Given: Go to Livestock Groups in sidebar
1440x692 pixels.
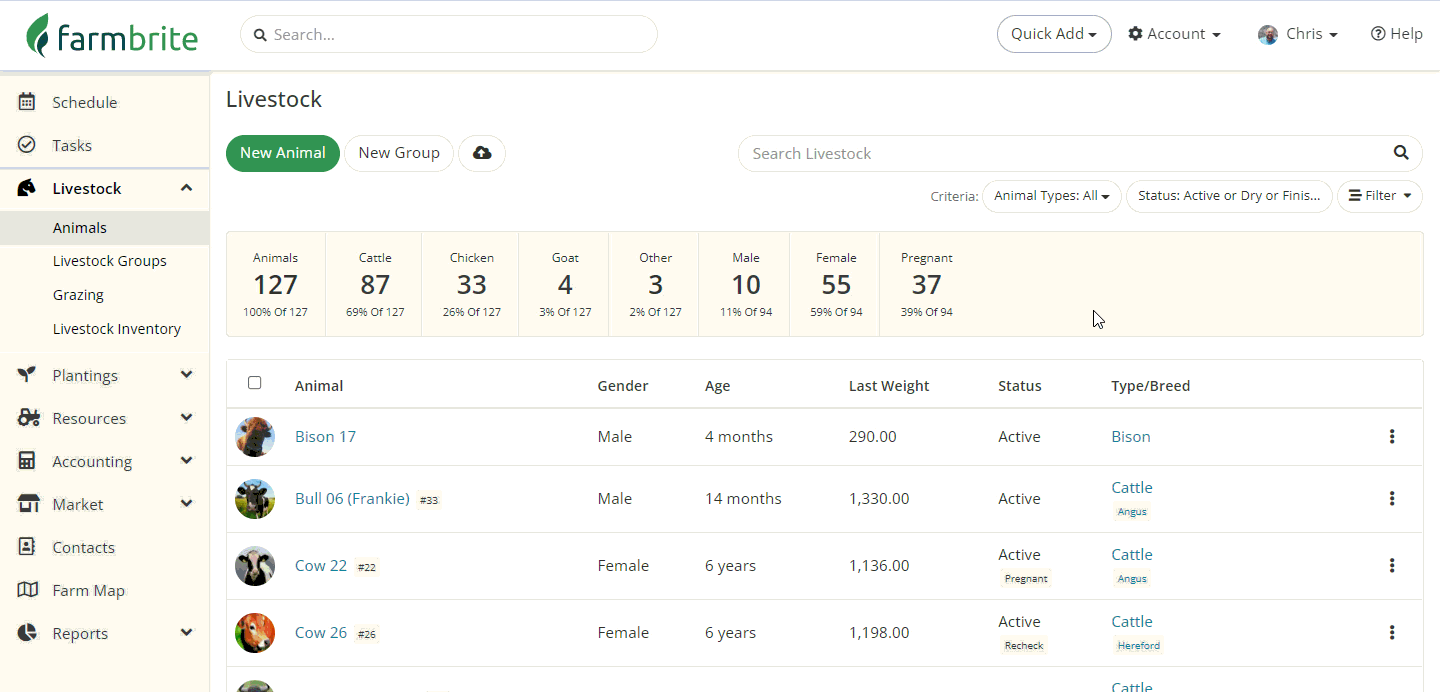Looking at the screenshot, I should [x=110, y=261].
